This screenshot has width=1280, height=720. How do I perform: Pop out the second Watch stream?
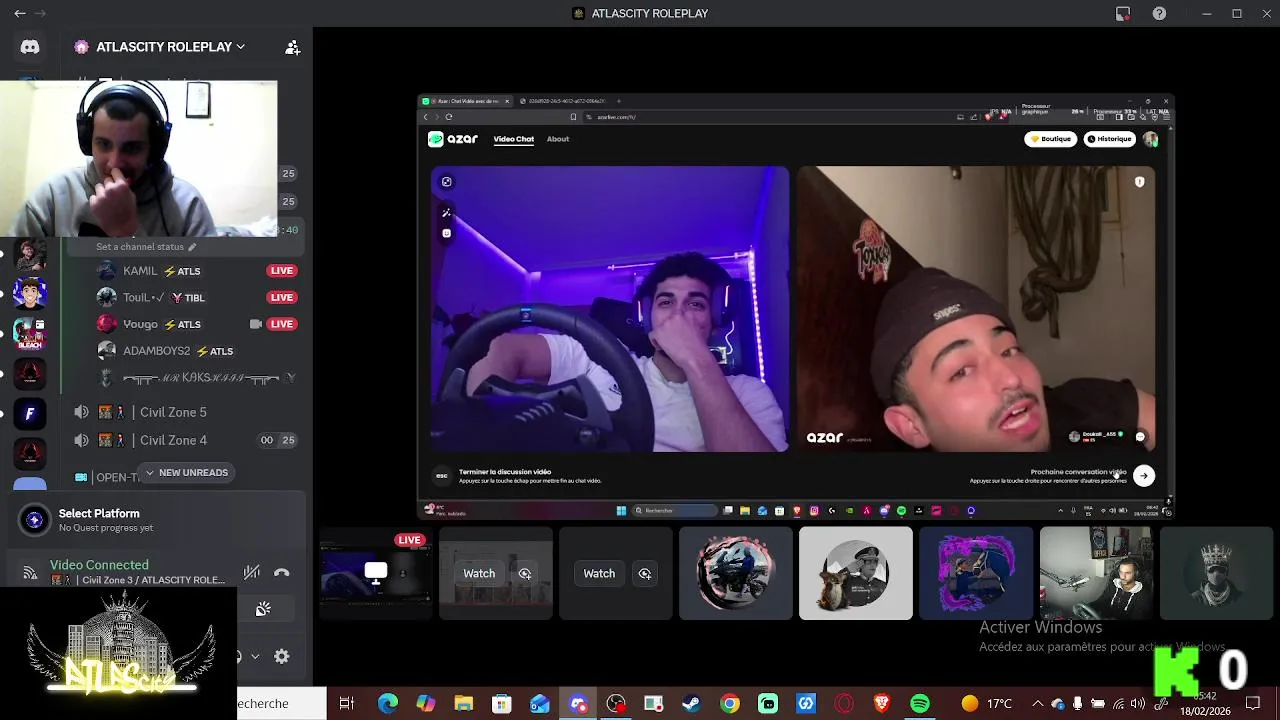645,573
